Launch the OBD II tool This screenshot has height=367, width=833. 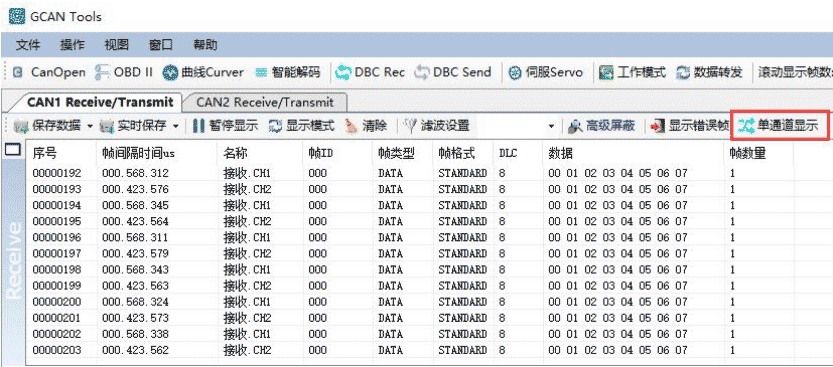coord(124,72)
